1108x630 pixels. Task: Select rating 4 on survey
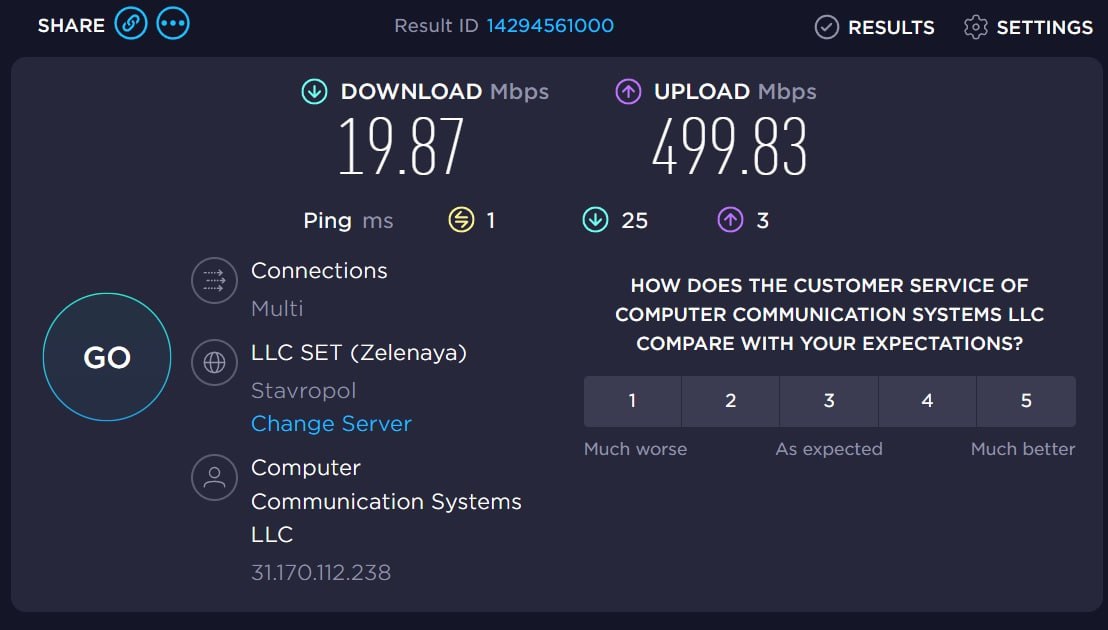[x=927, y=401]
